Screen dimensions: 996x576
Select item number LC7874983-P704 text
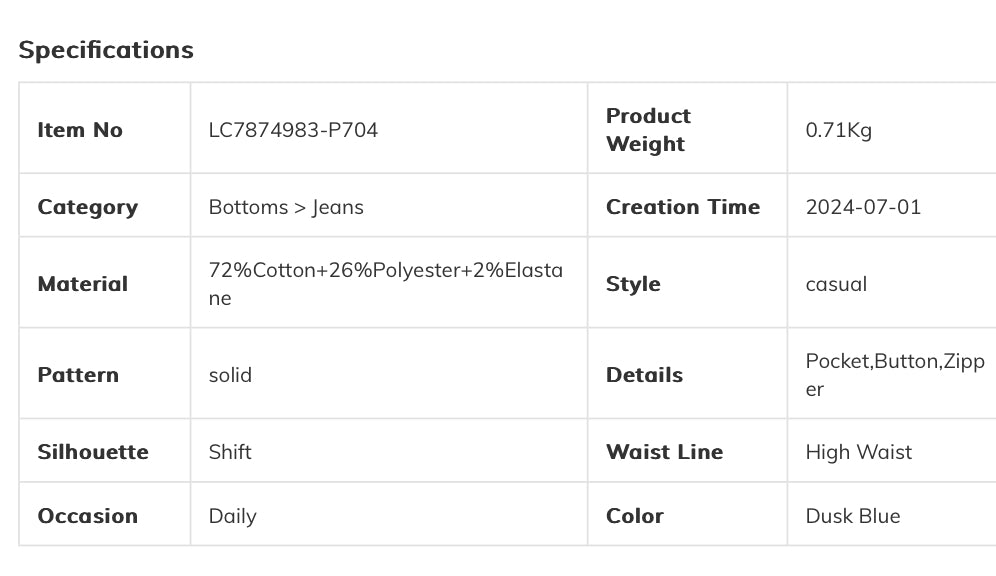(293, 130)
